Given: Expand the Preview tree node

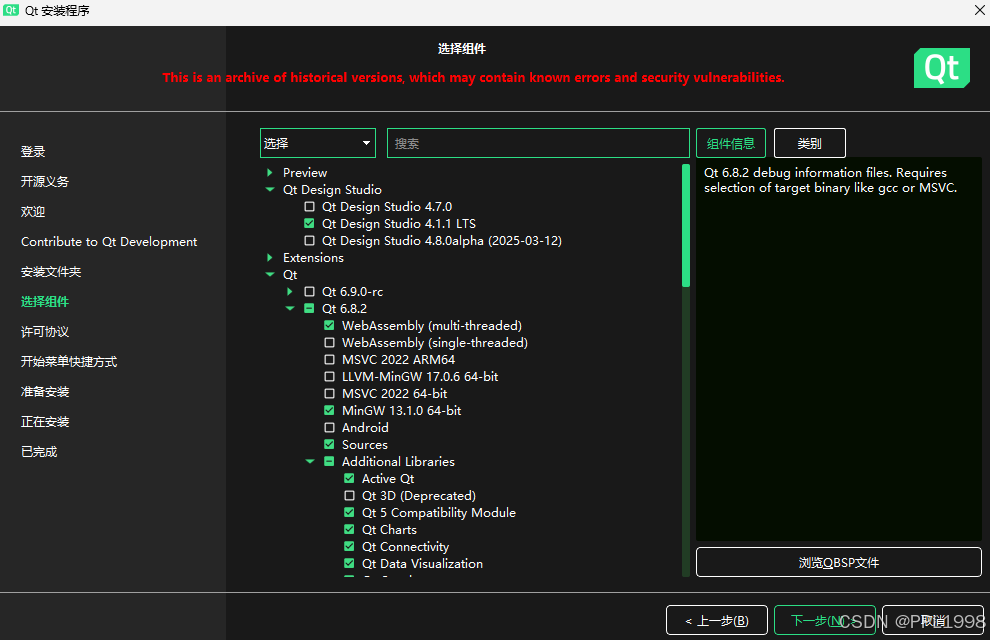Looking at the screenshot, I should coord(270,172).
